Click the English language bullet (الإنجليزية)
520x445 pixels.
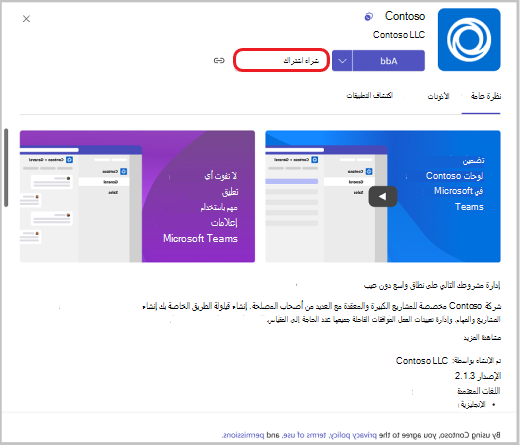pos(472,405)
